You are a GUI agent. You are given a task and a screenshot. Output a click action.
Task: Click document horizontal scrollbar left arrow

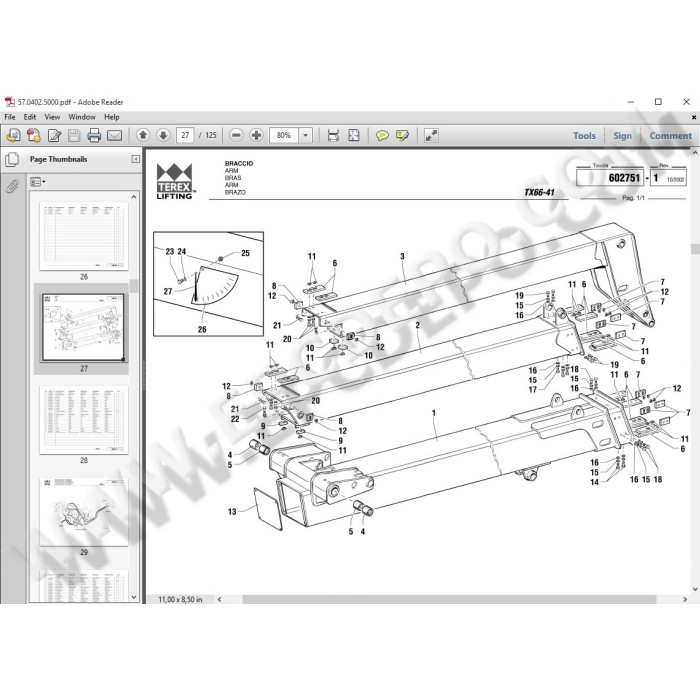pos(219,599)
